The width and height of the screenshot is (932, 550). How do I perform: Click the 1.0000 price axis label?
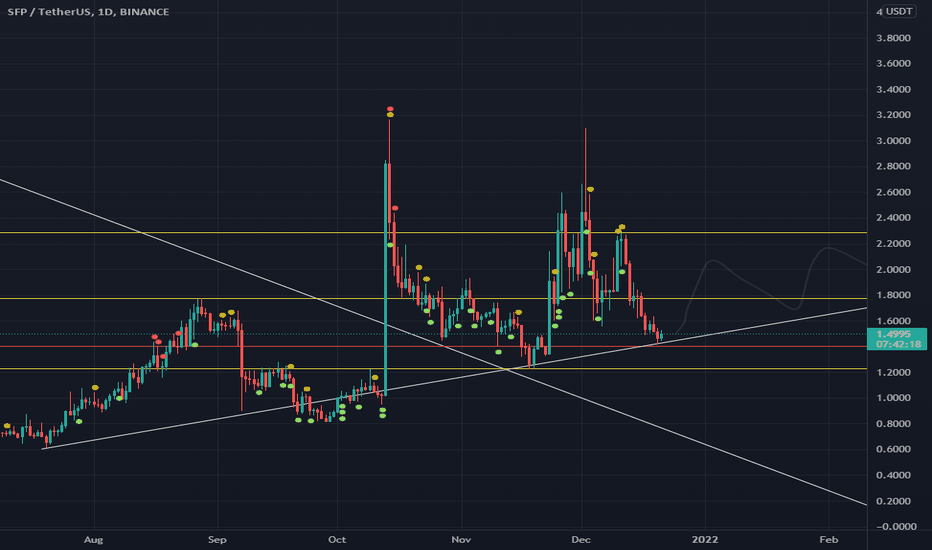[x=893, y=398]
